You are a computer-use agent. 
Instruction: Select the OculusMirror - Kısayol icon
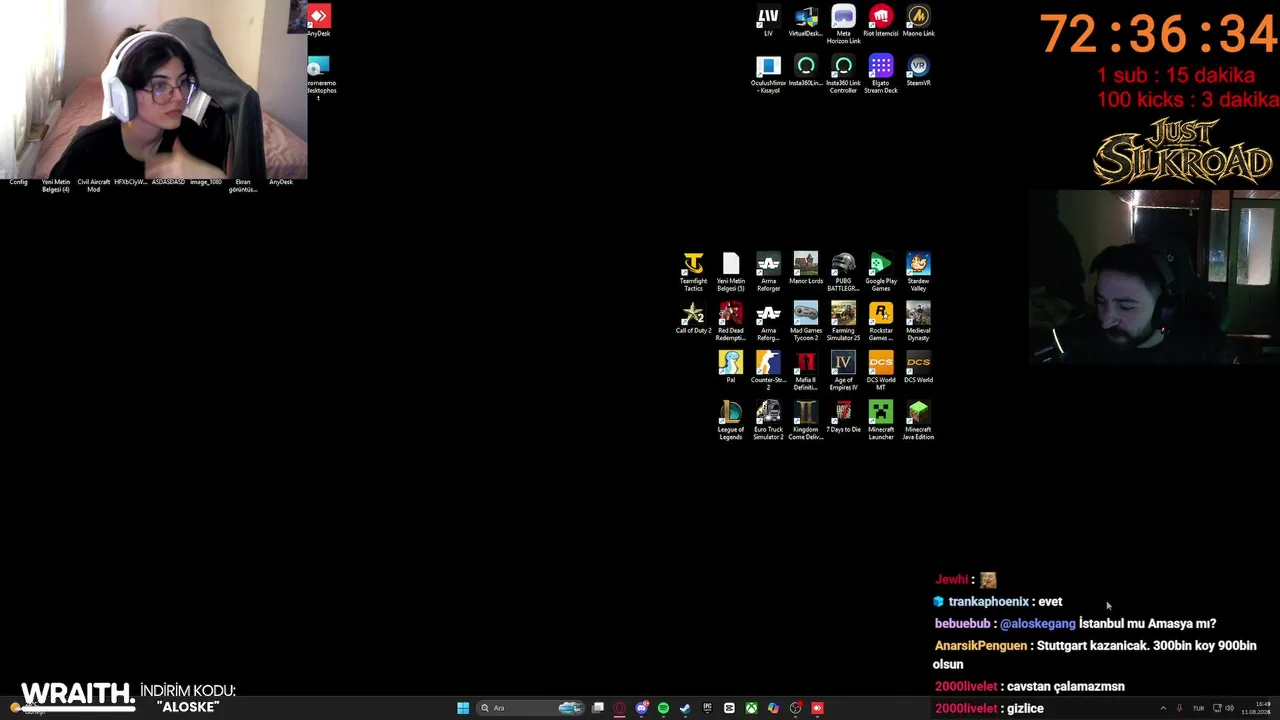click(768, 75)
